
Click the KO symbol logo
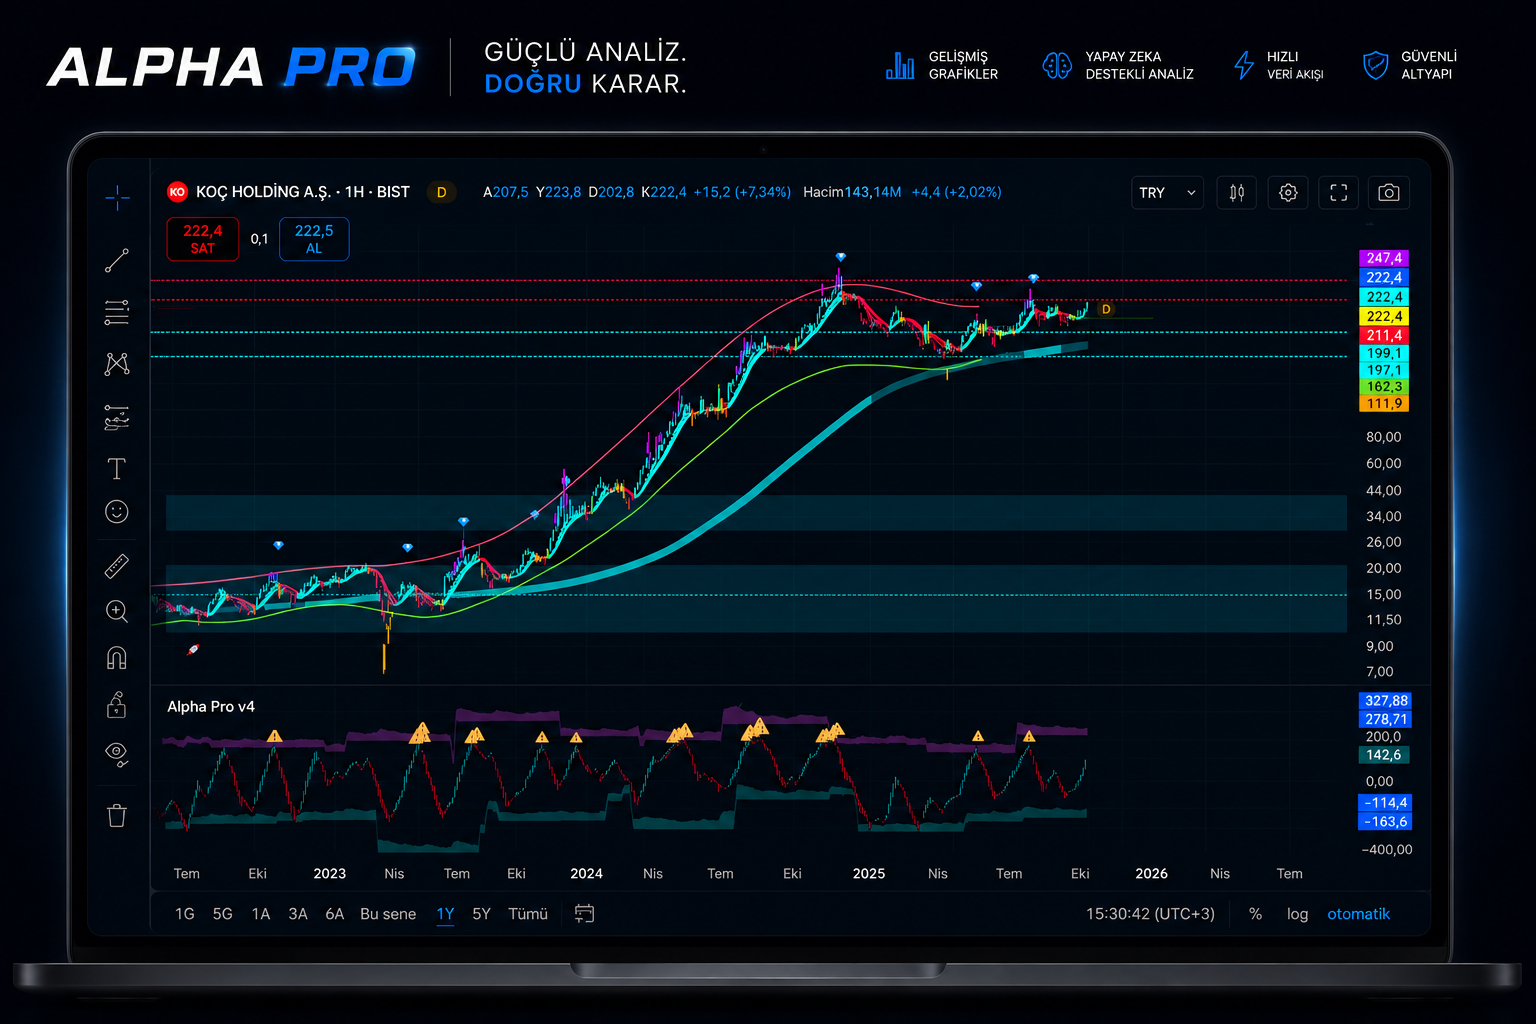[178, 192]
